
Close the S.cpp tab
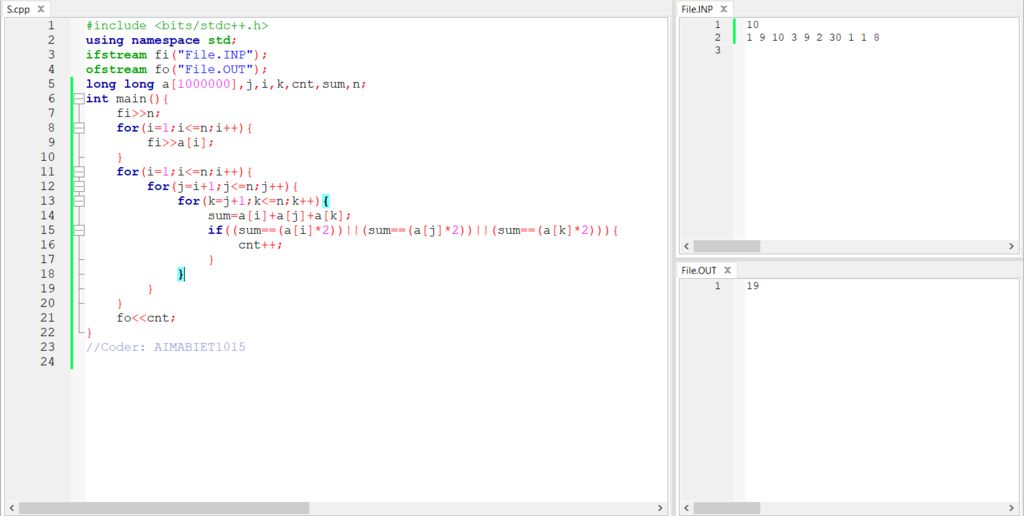click(x=40, y=9)
